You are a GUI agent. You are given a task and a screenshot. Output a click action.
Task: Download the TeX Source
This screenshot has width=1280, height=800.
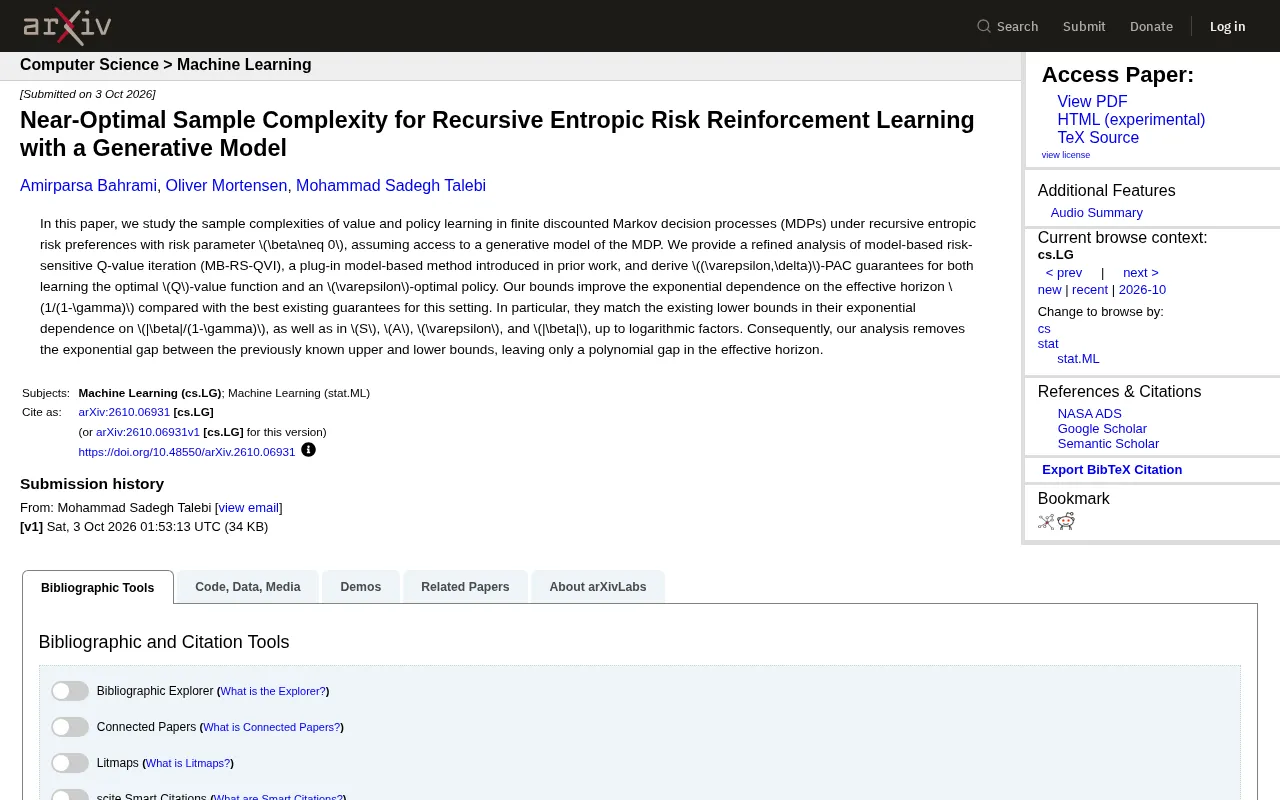tap(1098, 138)
